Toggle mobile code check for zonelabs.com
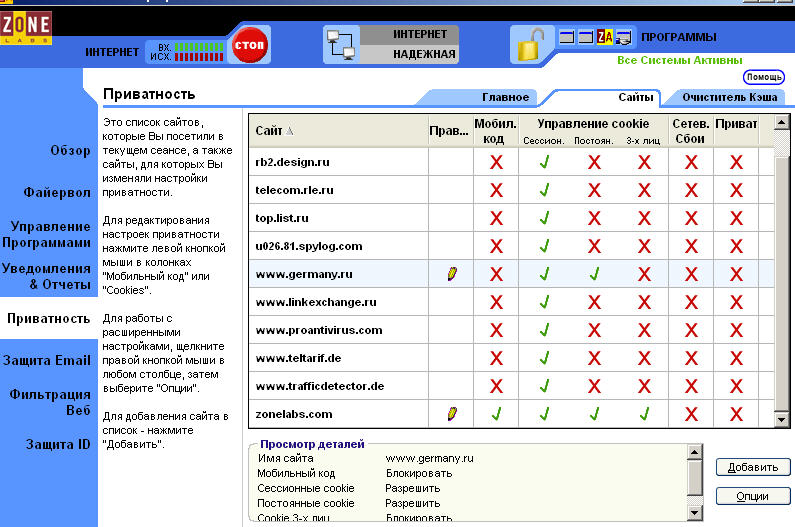Screen dimensions: 795x527 click(x=496, y=414)
